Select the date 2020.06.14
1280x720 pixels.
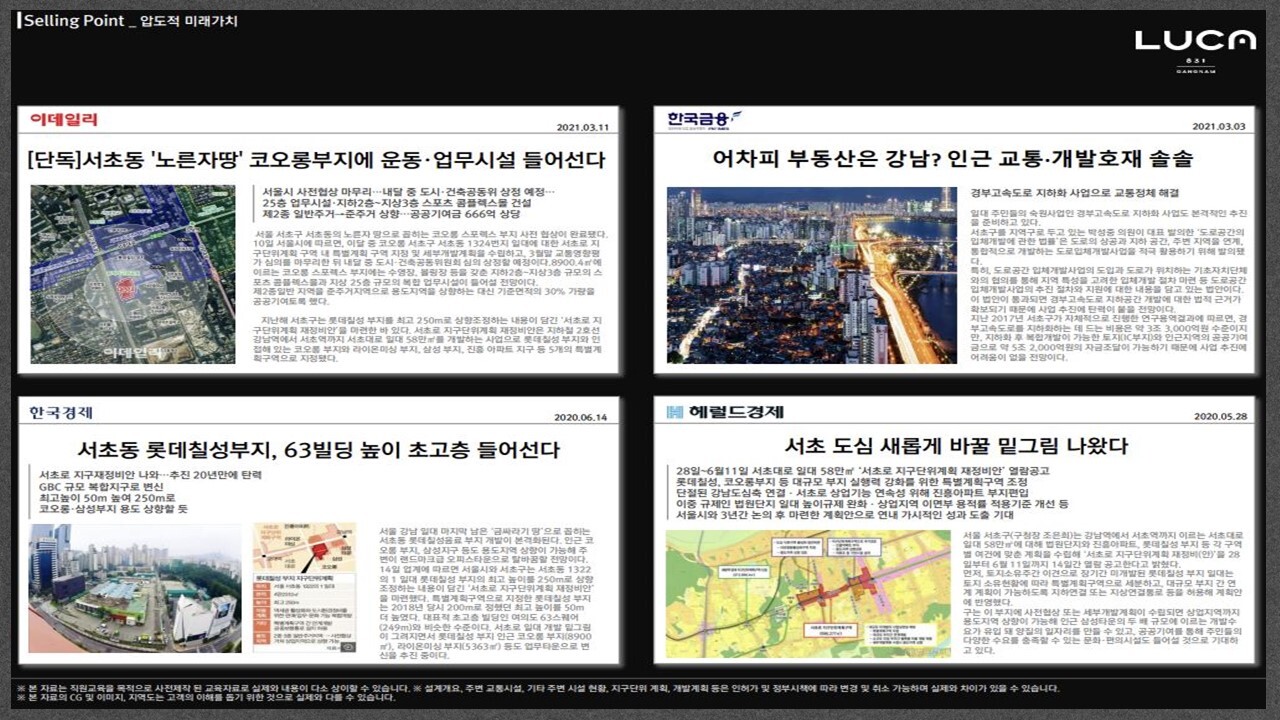click(583, 417)
